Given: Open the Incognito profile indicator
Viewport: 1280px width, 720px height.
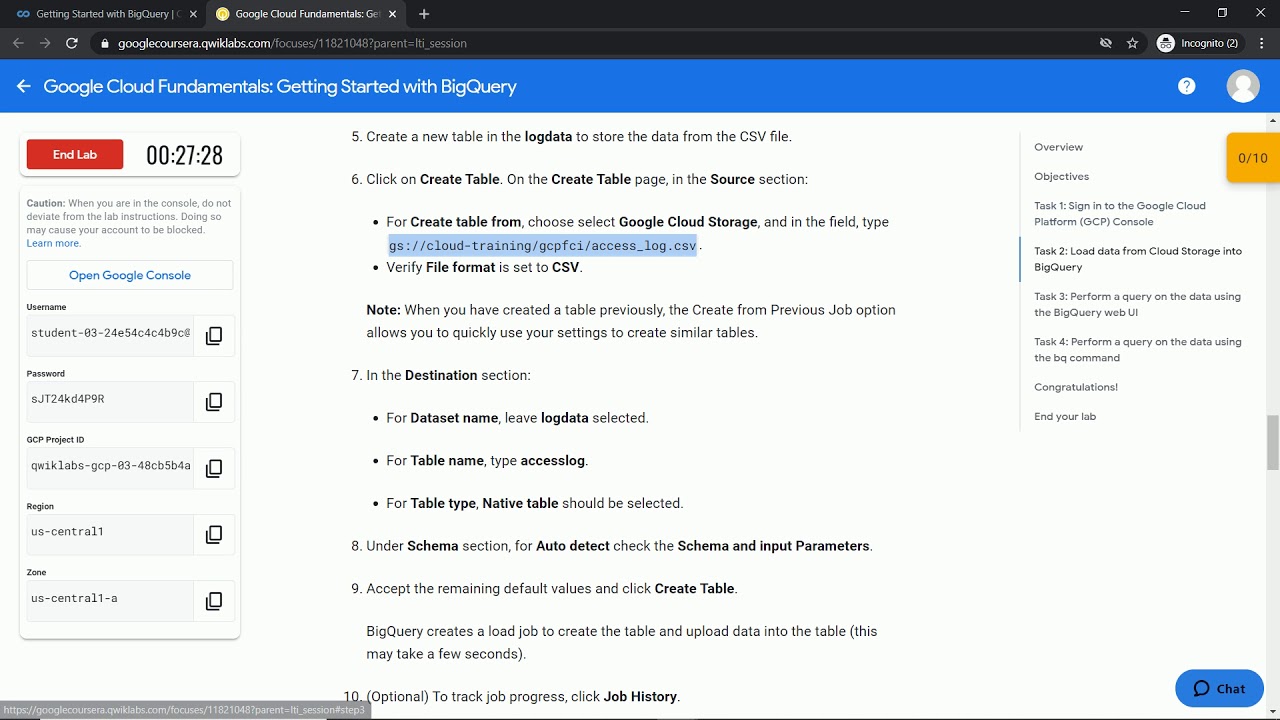Looking at the screenshot, I should 1198,43.
